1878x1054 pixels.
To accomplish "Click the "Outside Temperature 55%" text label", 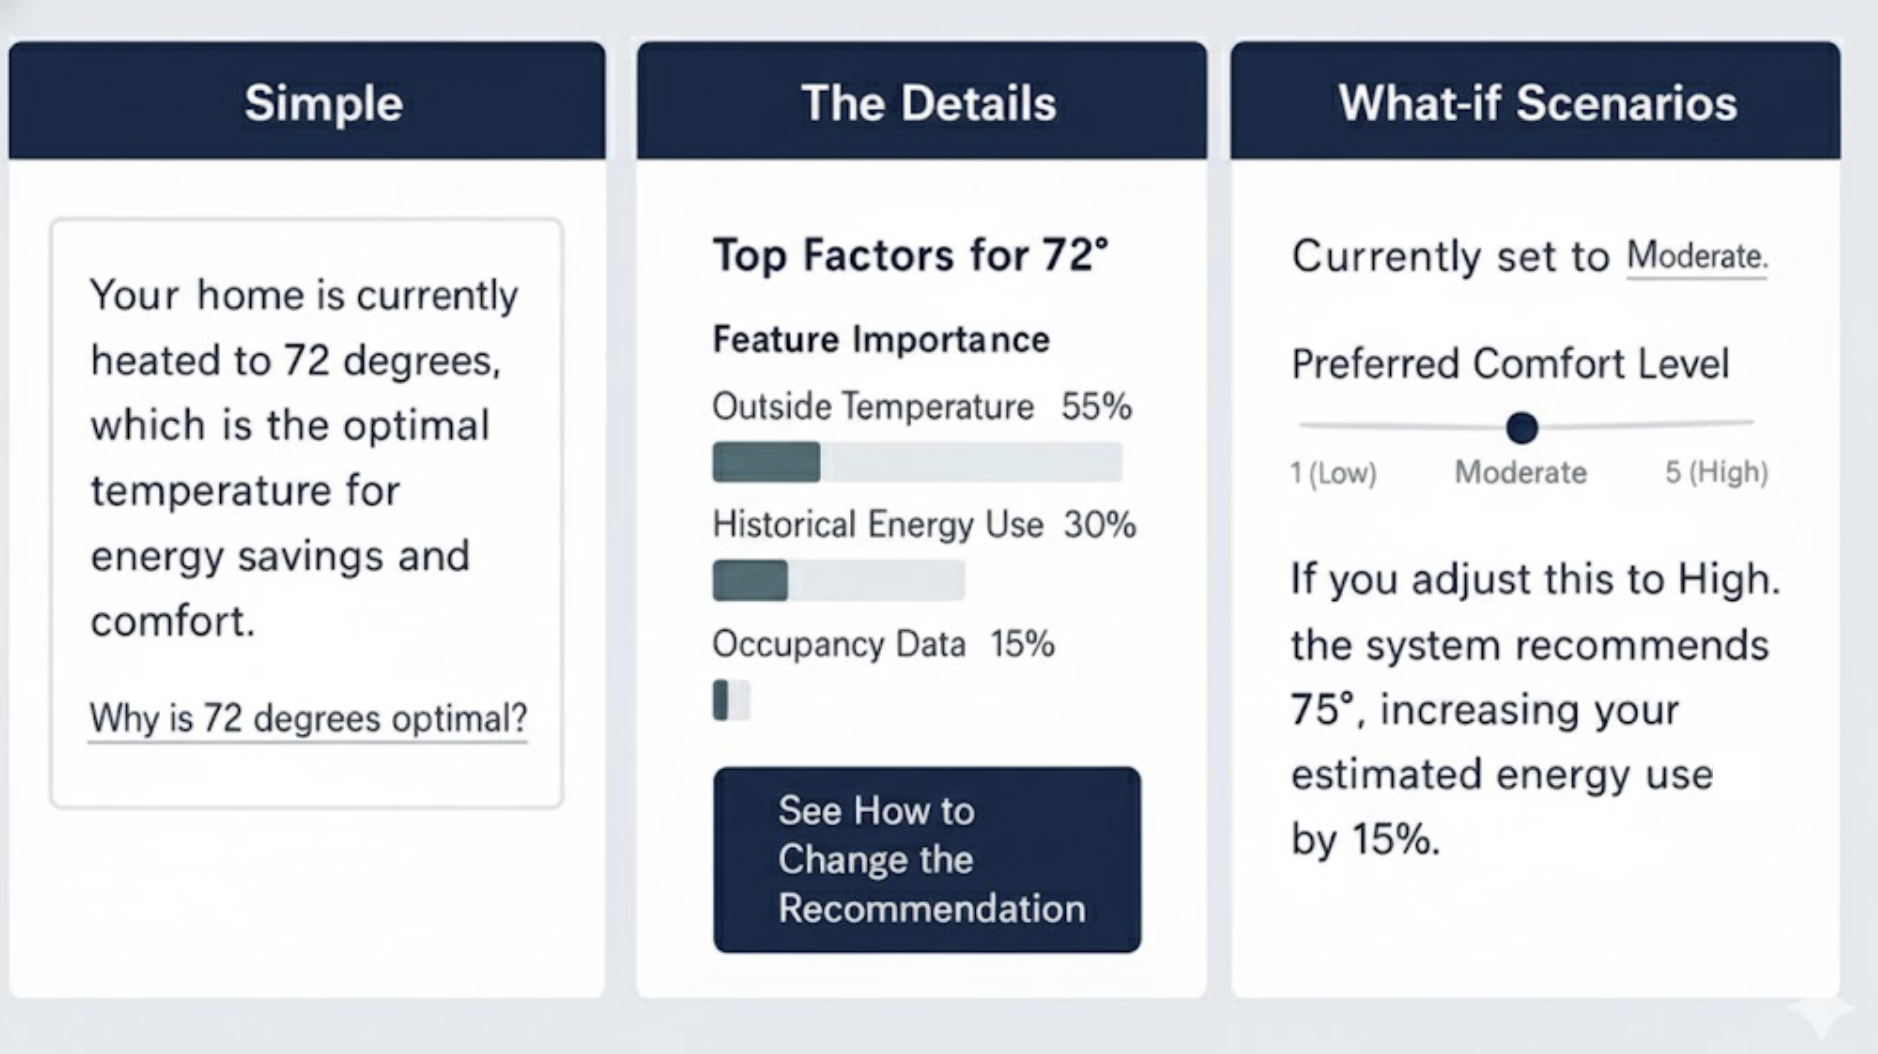I will (x=921, y=407).
